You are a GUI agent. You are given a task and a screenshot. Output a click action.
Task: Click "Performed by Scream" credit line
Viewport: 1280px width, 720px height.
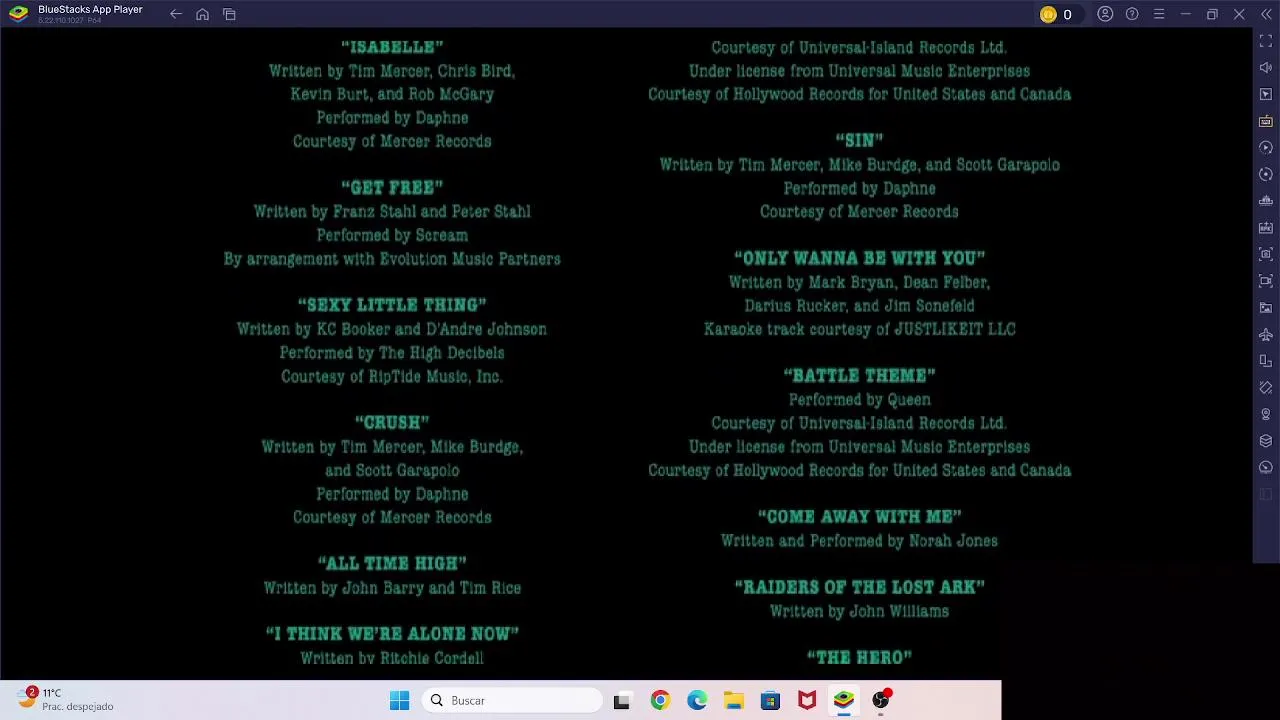[x=392, y=236]
